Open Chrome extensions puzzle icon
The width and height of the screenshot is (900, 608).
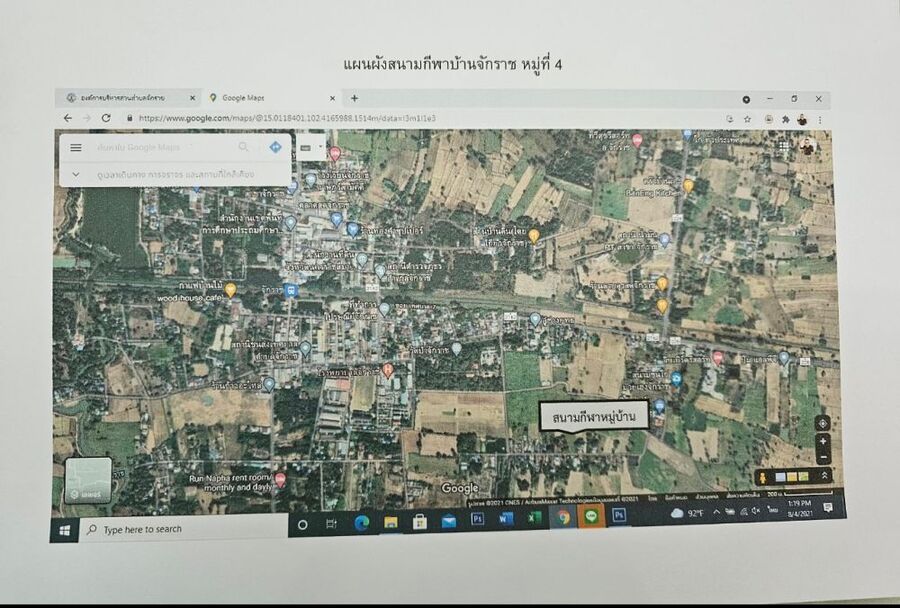coord(785,119)
